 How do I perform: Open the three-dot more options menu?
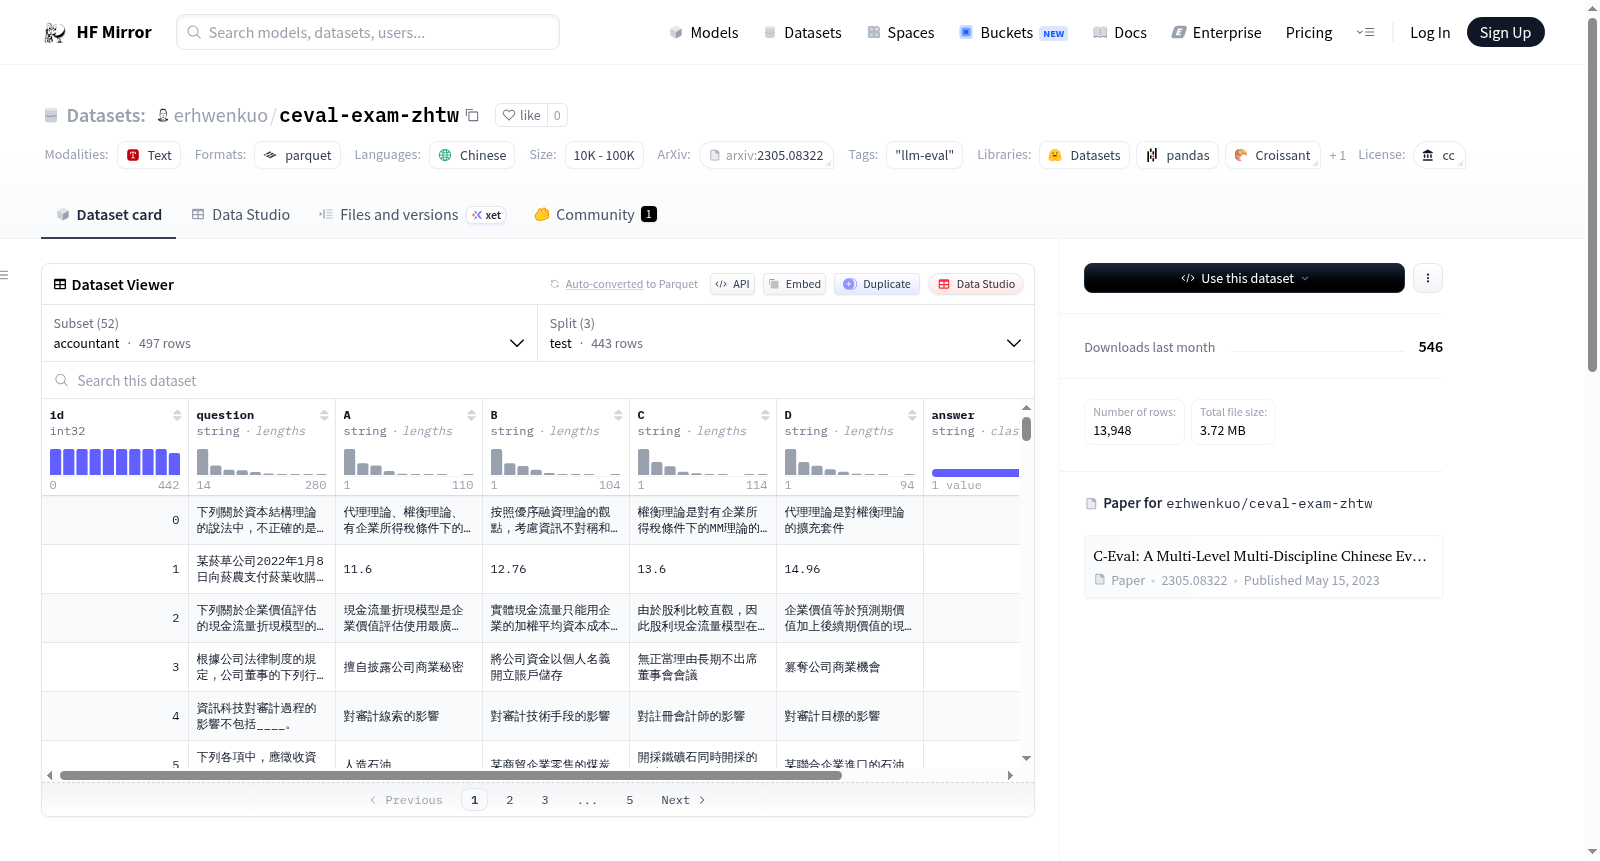coord(1428,278)
